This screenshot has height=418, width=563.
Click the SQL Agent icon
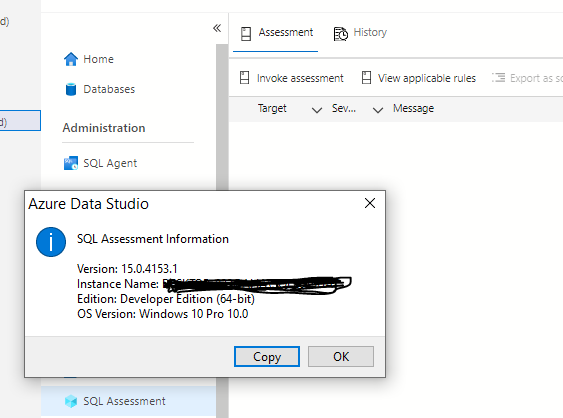(71, 163)
